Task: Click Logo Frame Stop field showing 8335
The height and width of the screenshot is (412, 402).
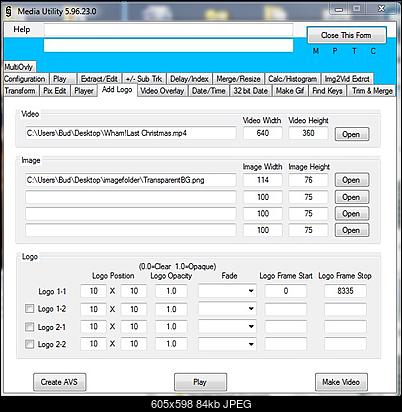Action: point(345,291)
